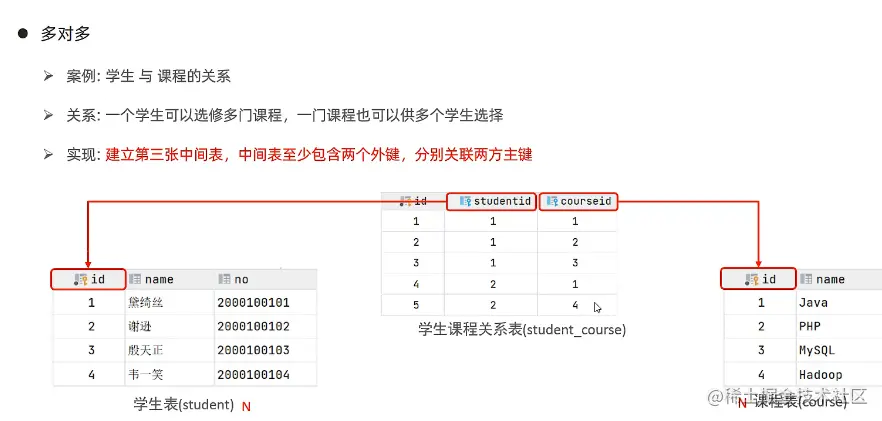Click courseid value 4 in student_course last row
Image resolution: width=882 pixels, height=421 pixels.
[x=577, y=306]
